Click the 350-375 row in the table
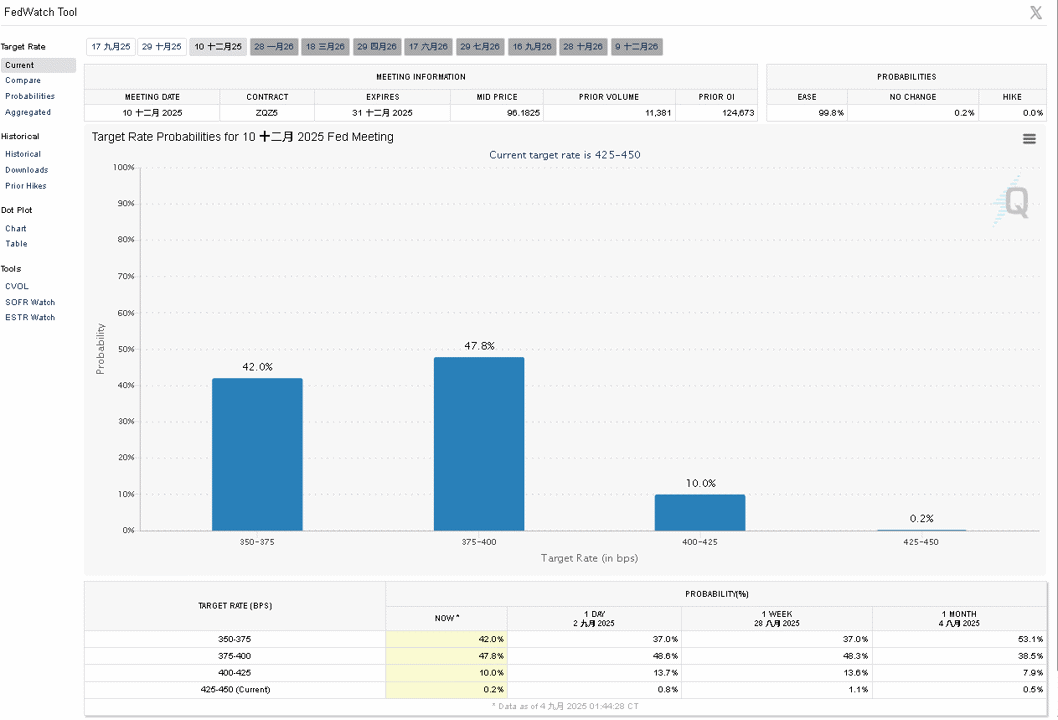The height and width of the screenshot is (720, 1058). [x=565, y=639]
